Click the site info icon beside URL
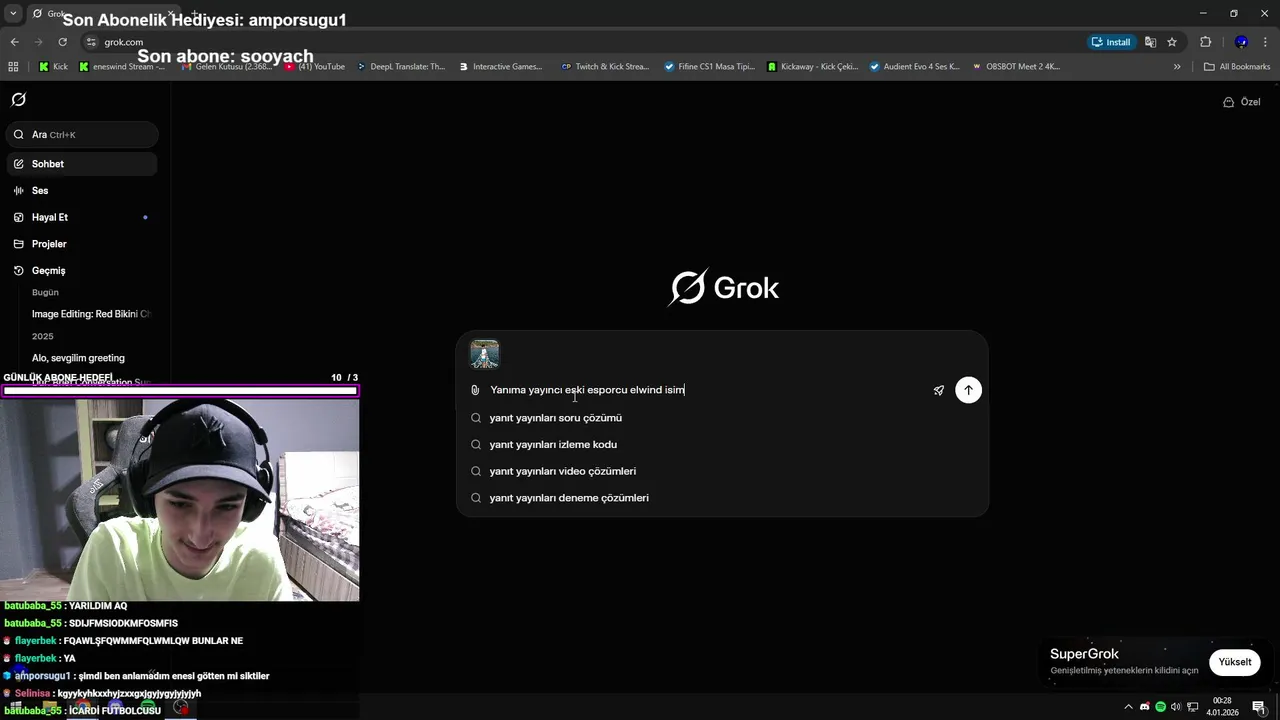The image size is (1280, 720). 91,42
